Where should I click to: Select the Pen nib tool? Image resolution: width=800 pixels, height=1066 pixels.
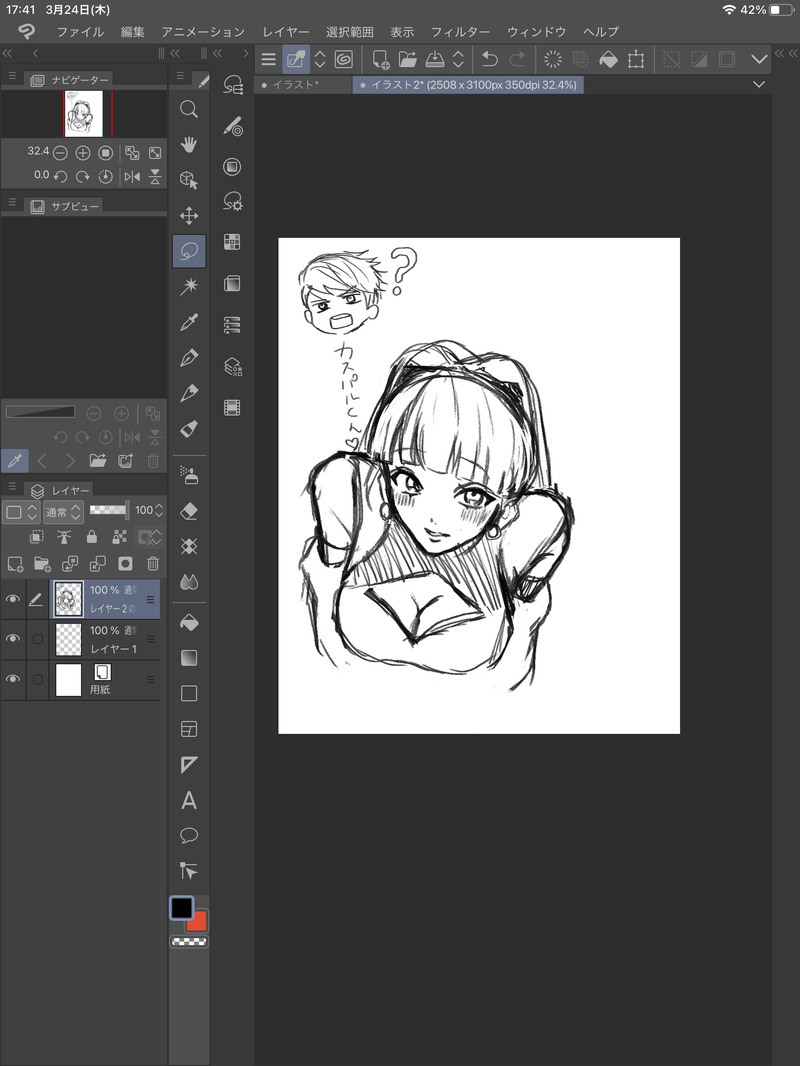[x=189, y=357]
